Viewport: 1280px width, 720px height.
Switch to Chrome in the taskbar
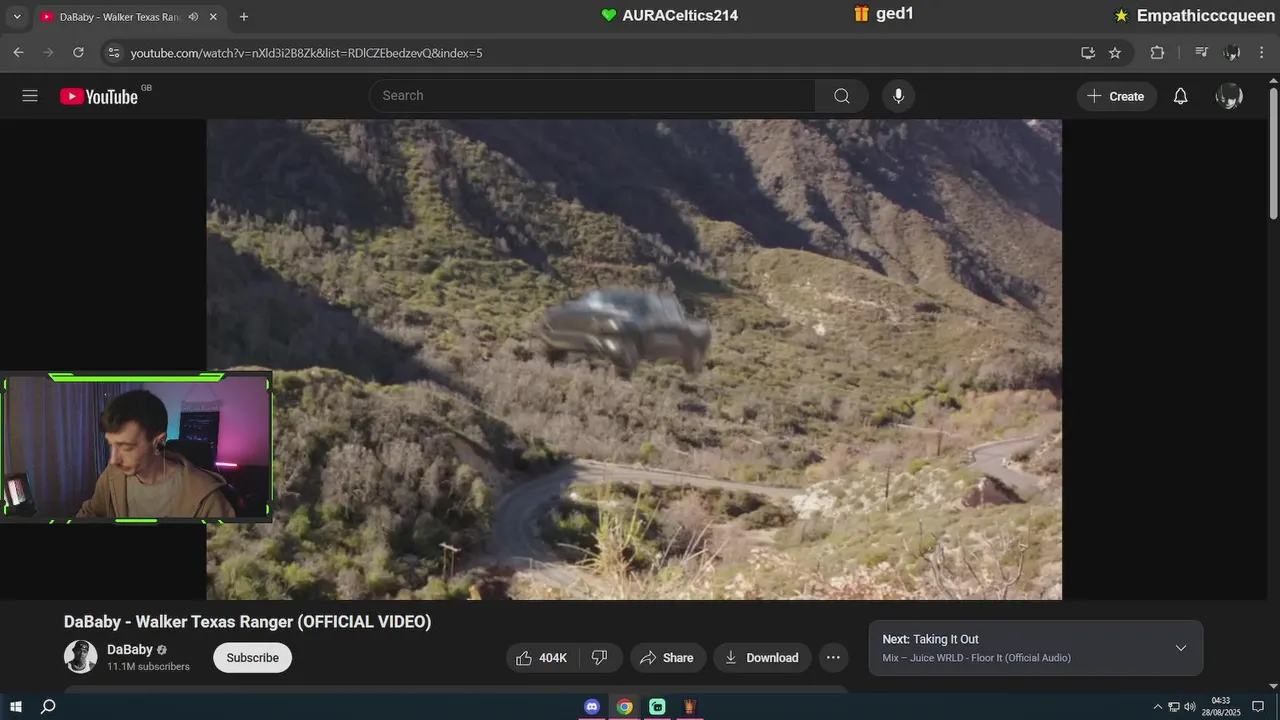(624, 707)
